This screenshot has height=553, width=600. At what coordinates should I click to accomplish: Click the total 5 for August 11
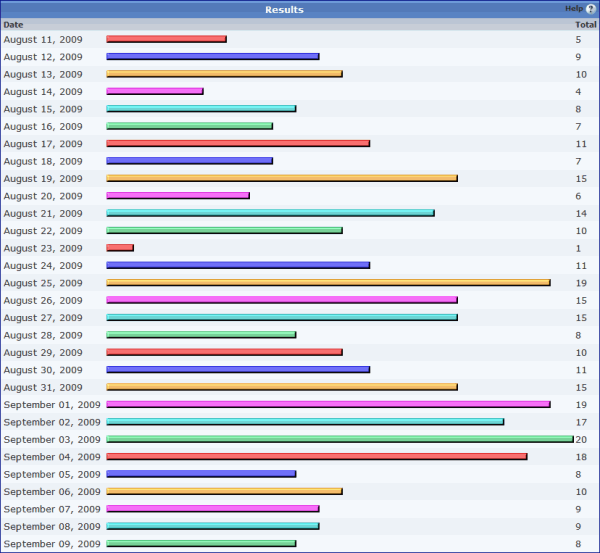pyautogui.click(x=578, y=39)
